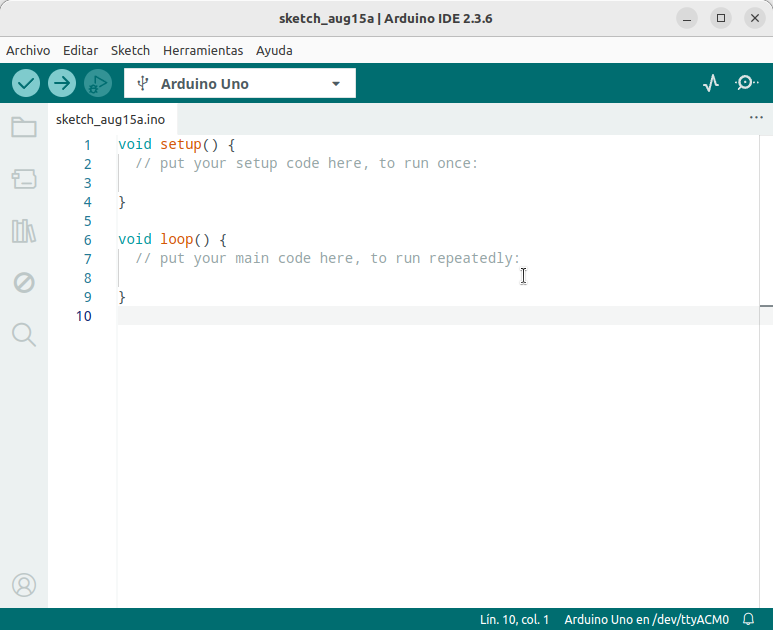The image size is (773, 630).
Task: Start debugging with the debug play icon
Action: 98,83
